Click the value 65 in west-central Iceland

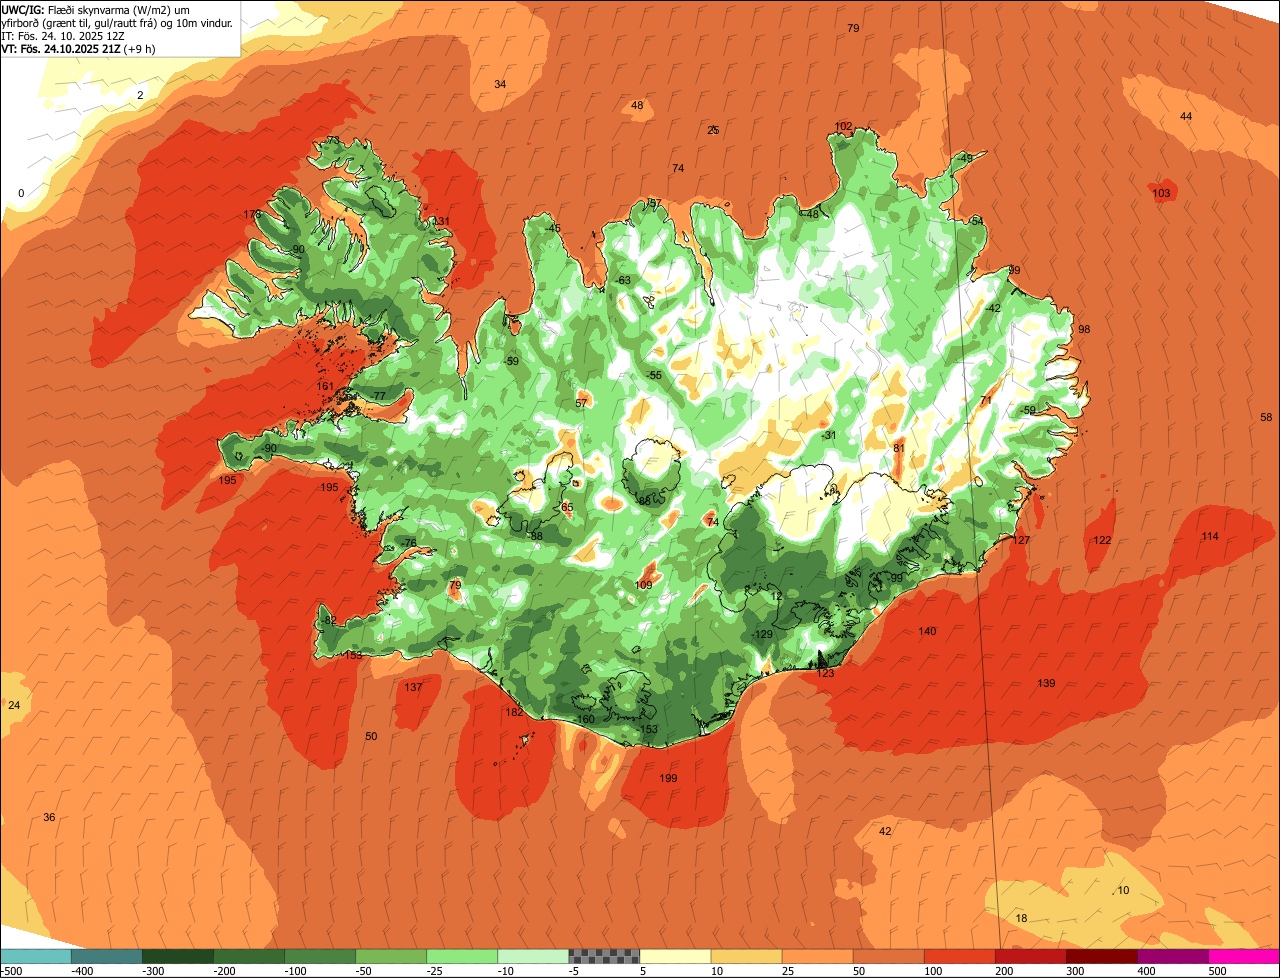567,508
